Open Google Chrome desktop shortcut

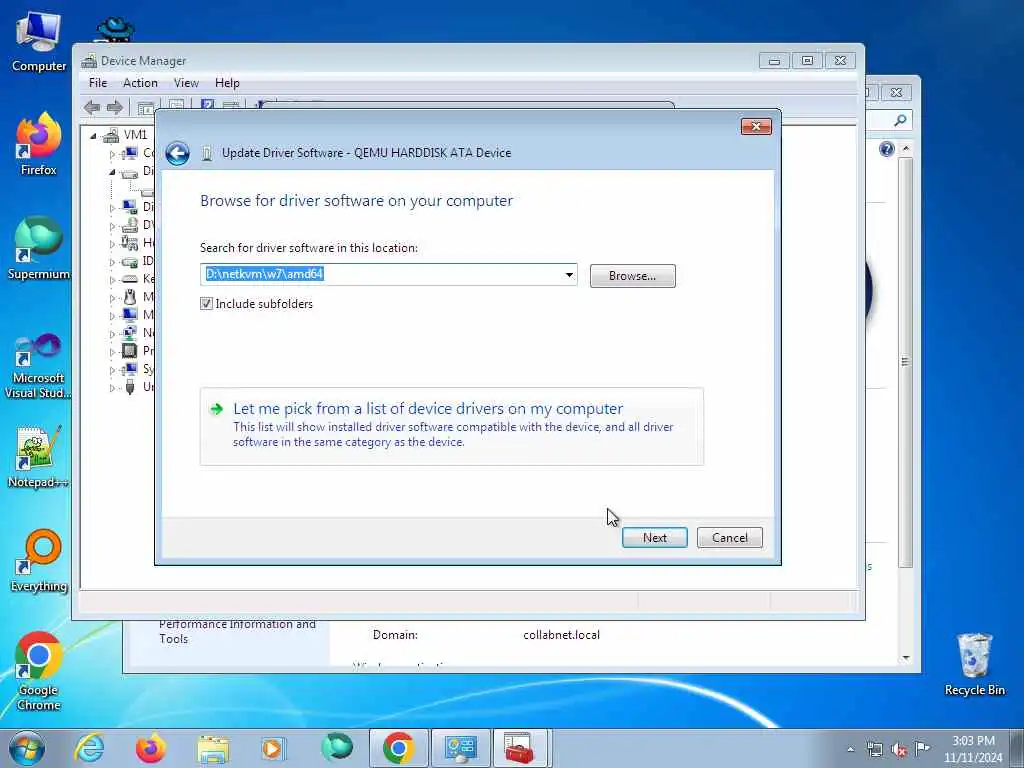click(x=39, y=671)
